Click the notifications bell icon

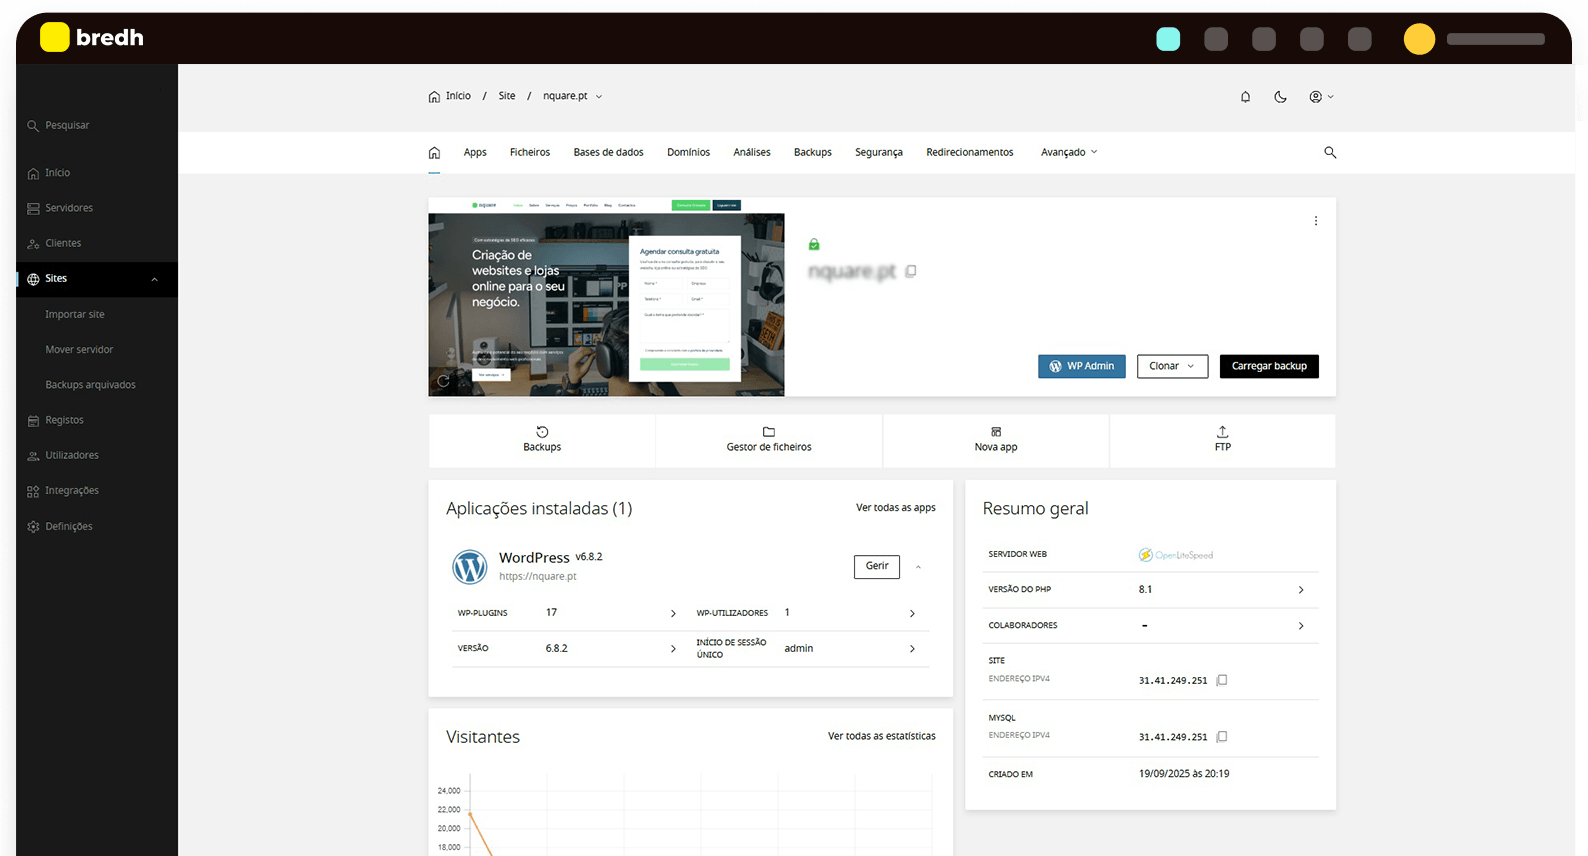[x=1245, y=97]
